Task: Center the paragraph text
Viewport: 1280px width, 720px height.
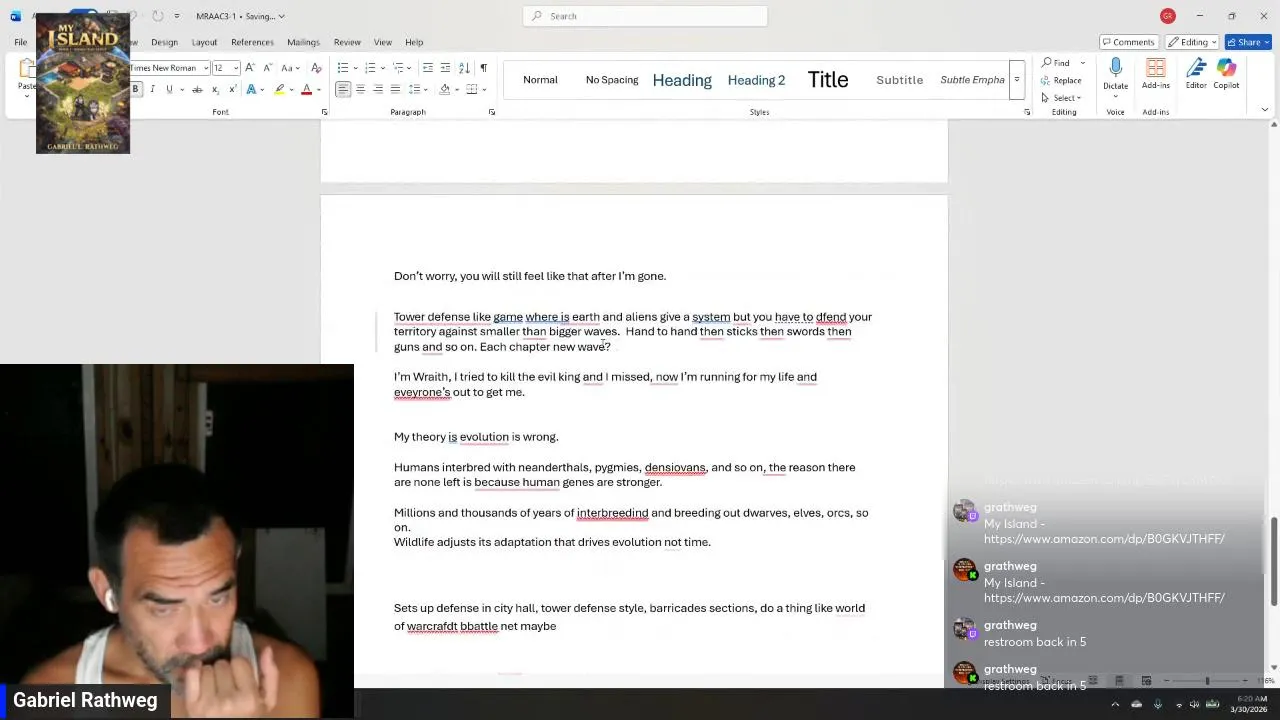Action: coord(361,89)
